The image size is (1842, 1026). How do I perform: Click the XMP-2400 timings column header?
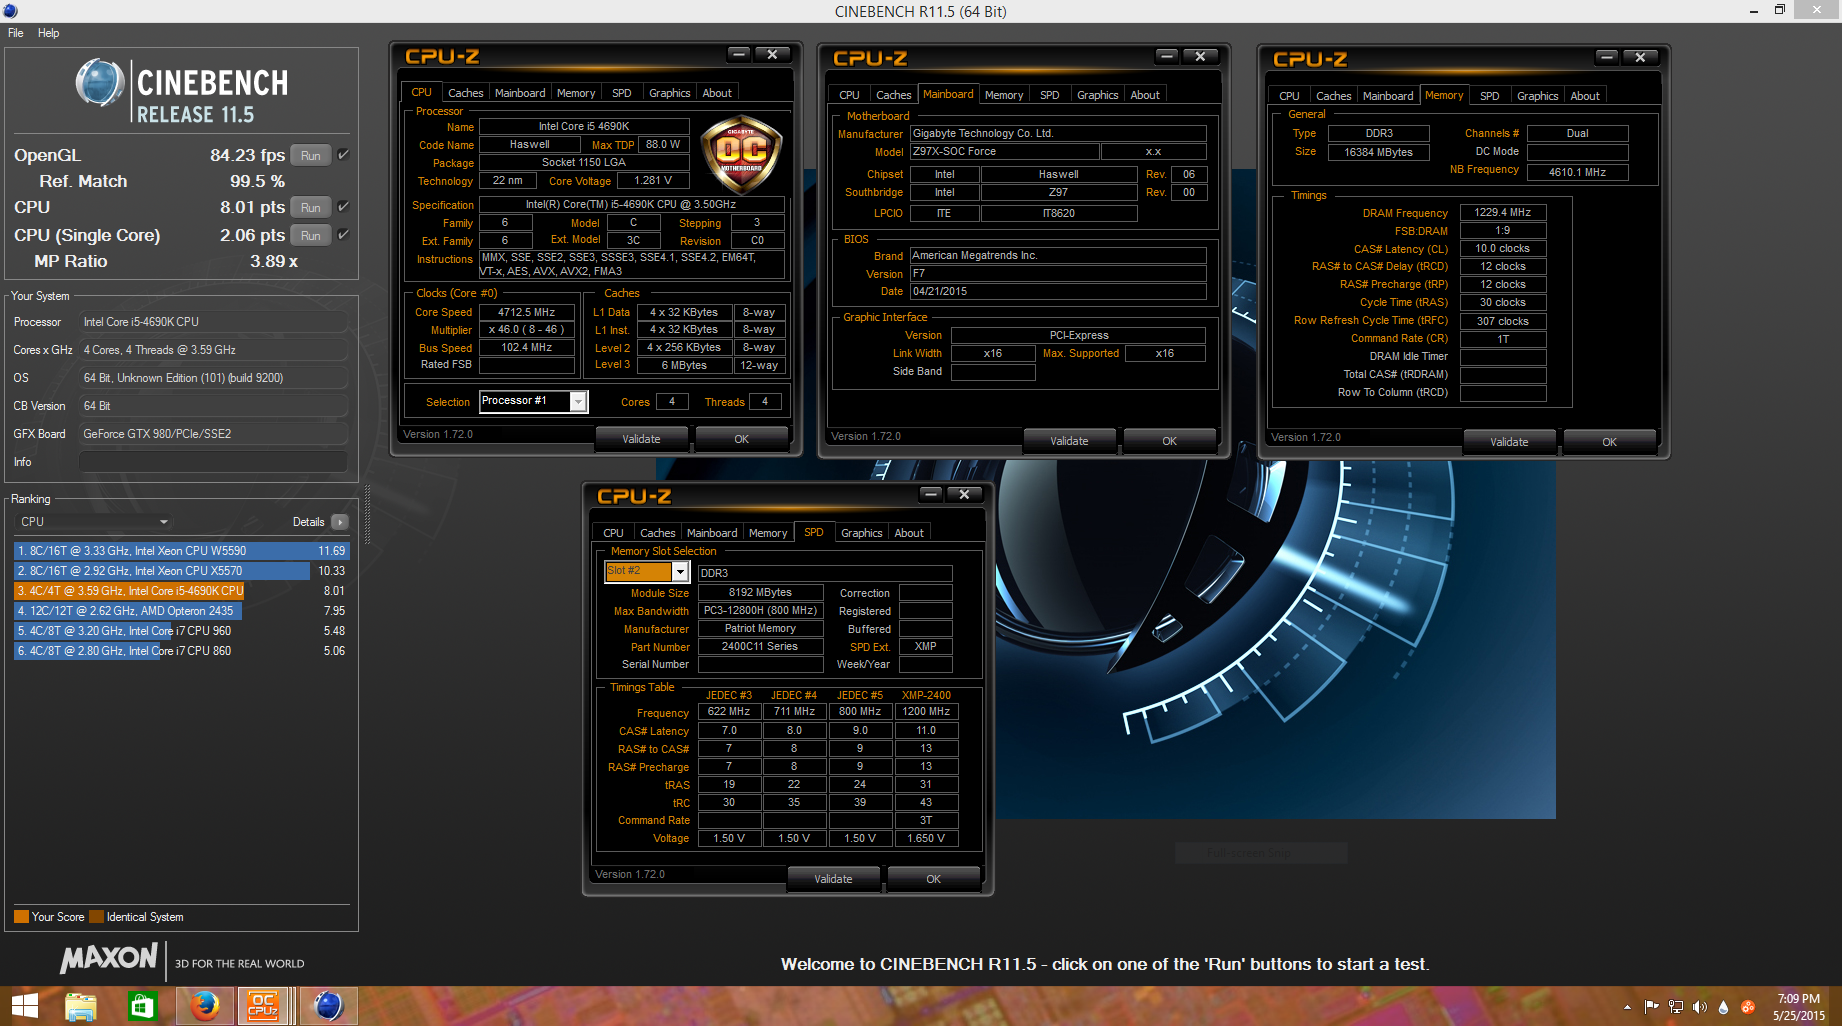pos(926,695)
